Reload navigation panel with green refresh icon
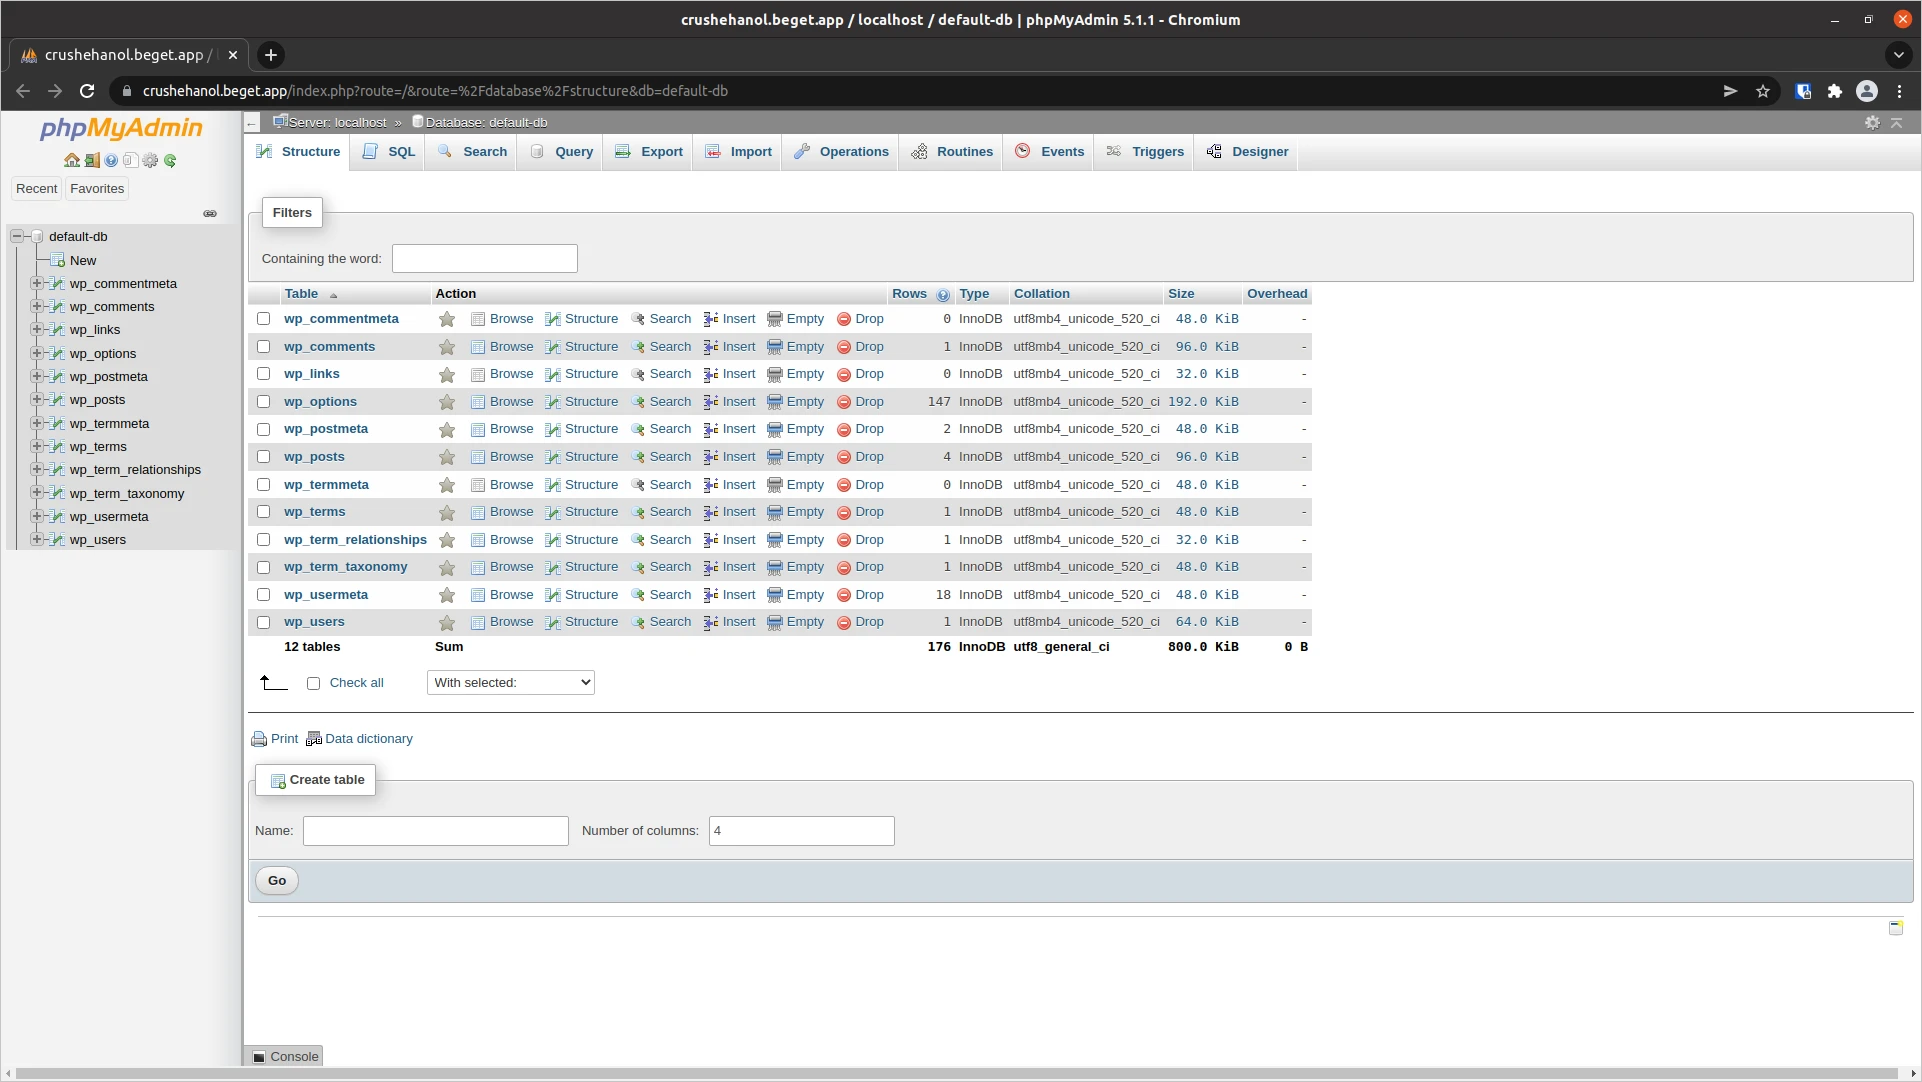The image size is (1922, 1082). click(x=170, y=160)
